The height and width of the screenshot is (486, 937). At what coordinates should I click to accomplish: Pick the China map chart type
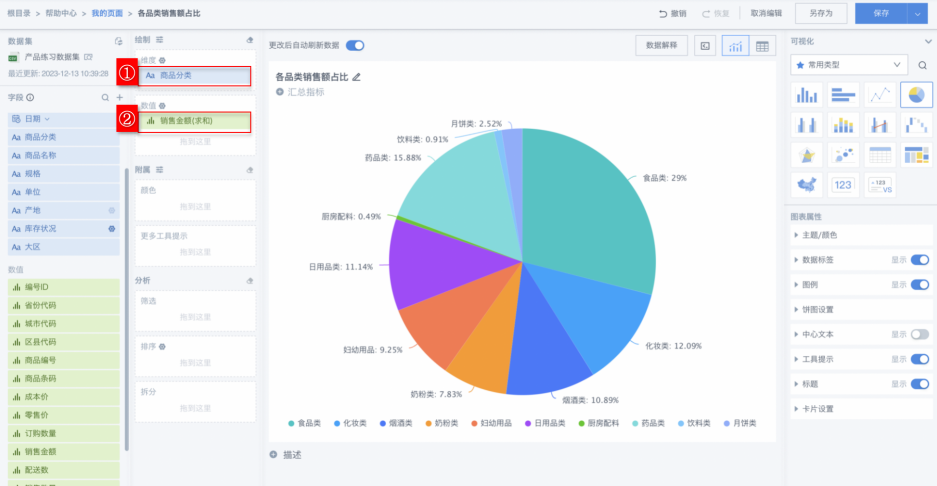click(807, 184)
